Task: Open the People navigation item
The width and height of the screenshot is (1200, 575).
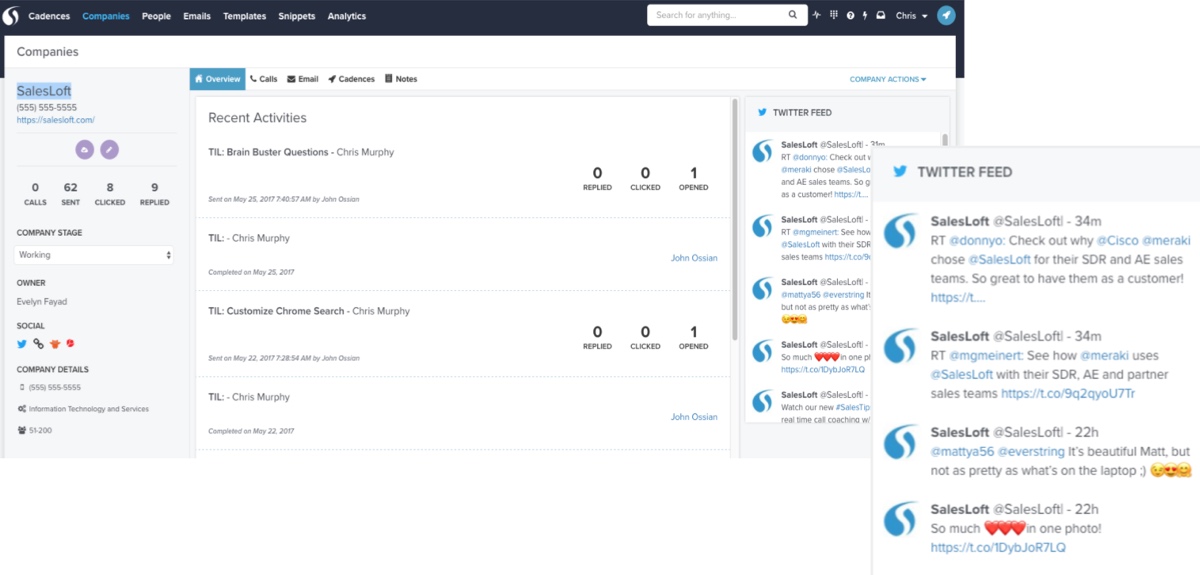Action: (156, 16)
